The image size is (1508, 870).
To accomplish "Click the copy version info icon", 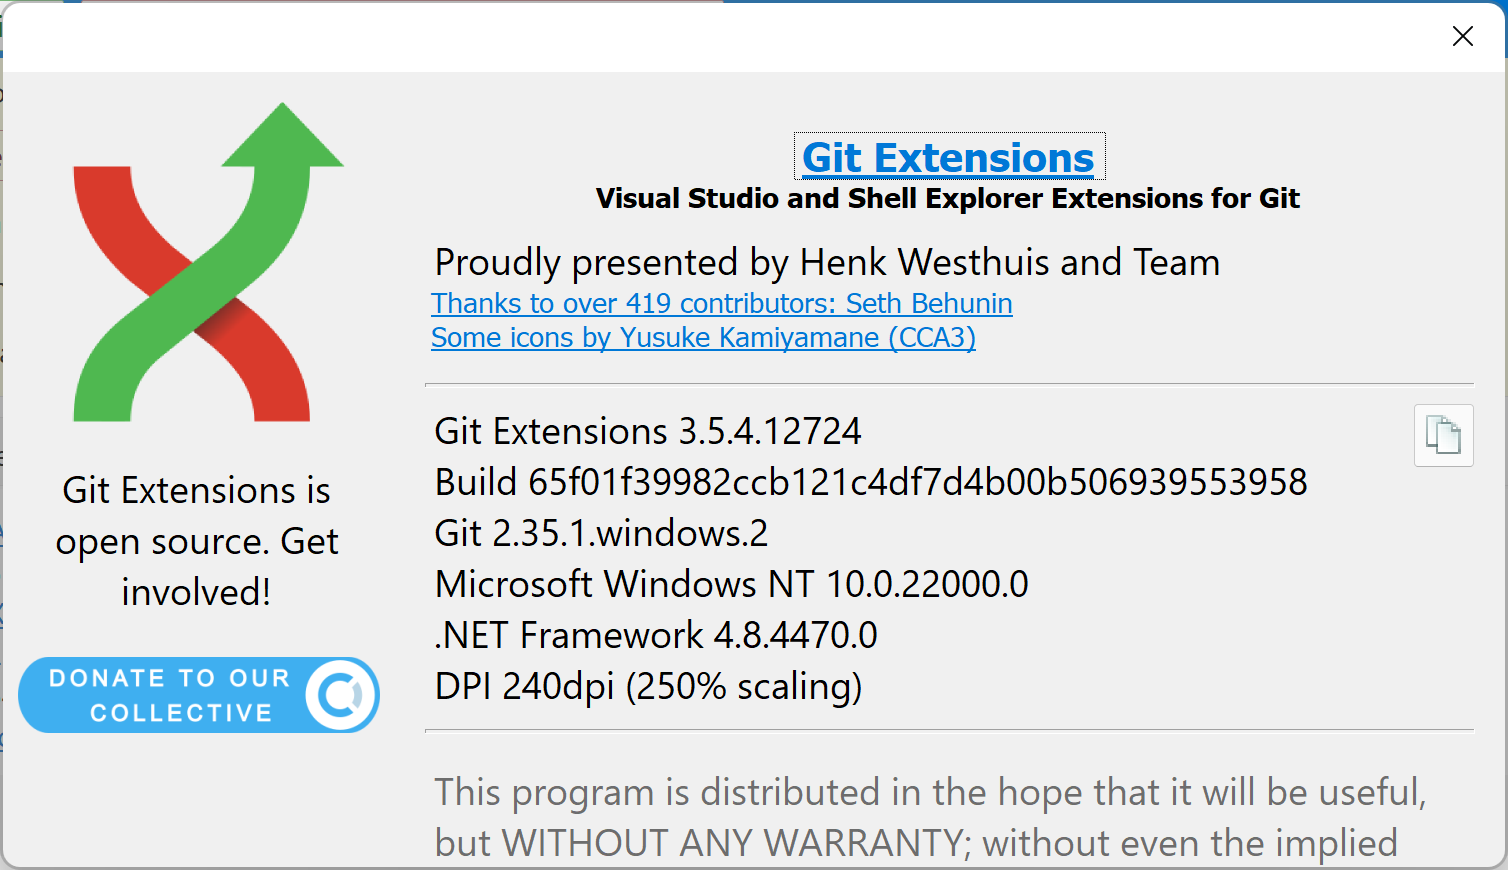I will click(x=1443, y=436).
